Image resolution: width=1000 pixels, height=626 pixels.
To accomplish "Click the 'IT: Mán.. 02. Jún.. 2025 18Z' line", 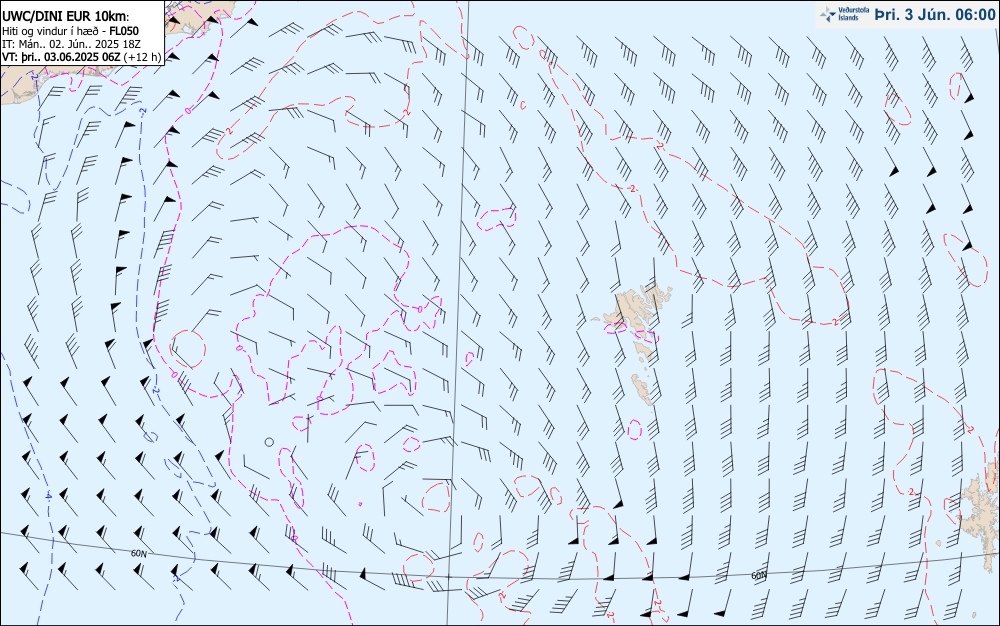I will coord(71,44).
